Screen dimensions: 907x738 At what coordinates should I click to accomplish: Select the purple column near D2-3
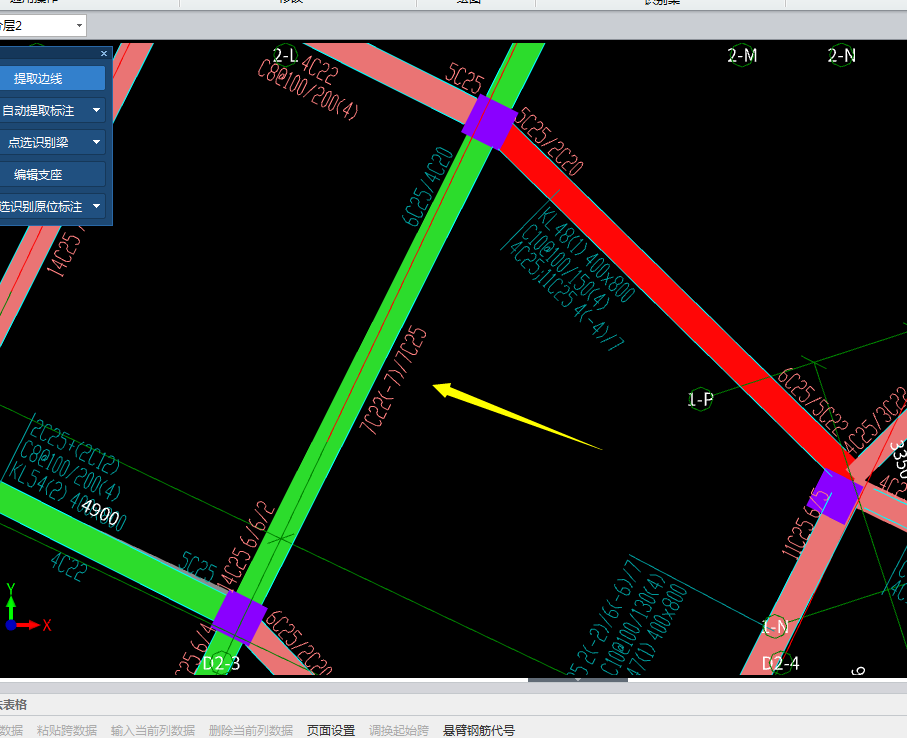[239, 617]
